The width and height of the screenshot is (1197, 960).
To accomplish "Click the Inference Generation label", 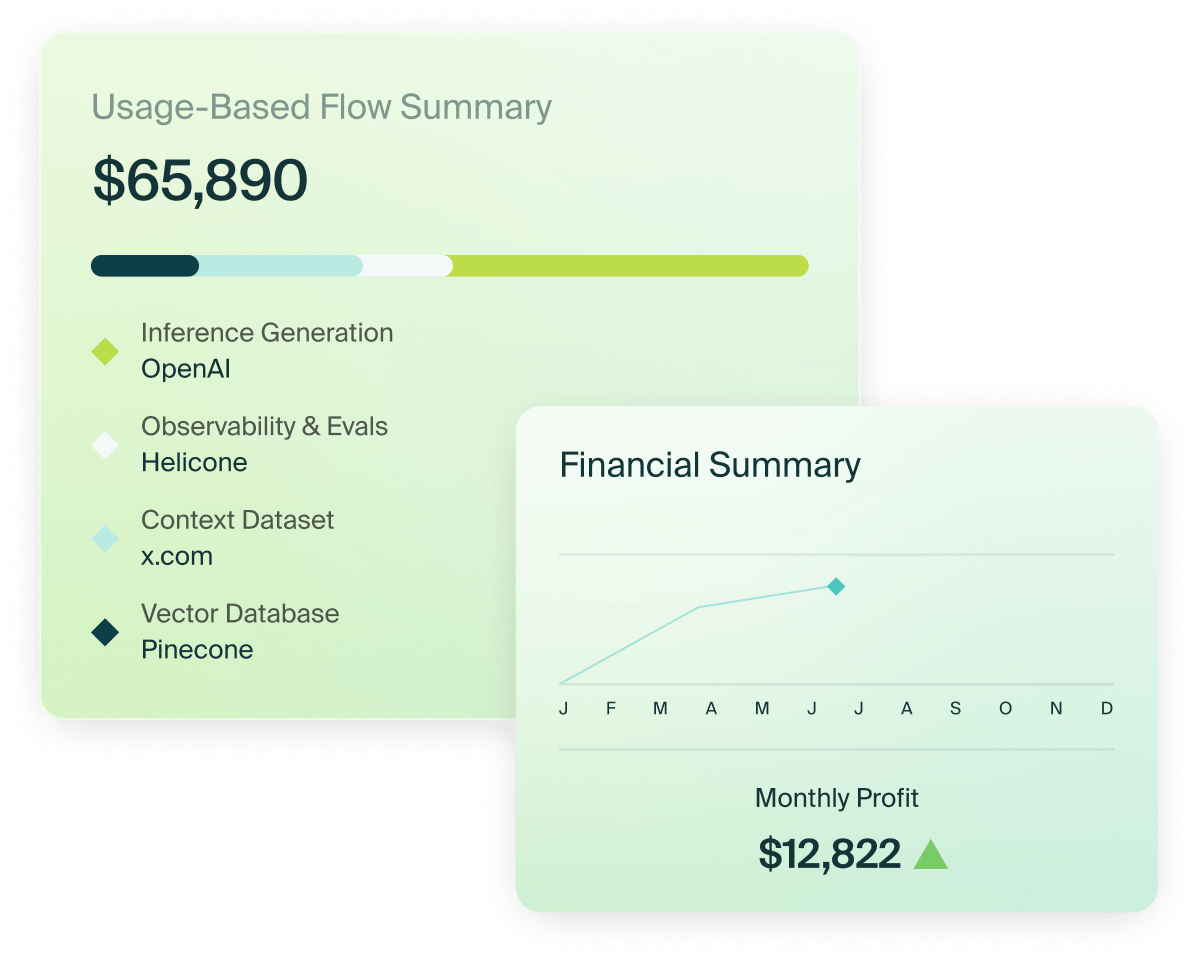I will 267,333.
